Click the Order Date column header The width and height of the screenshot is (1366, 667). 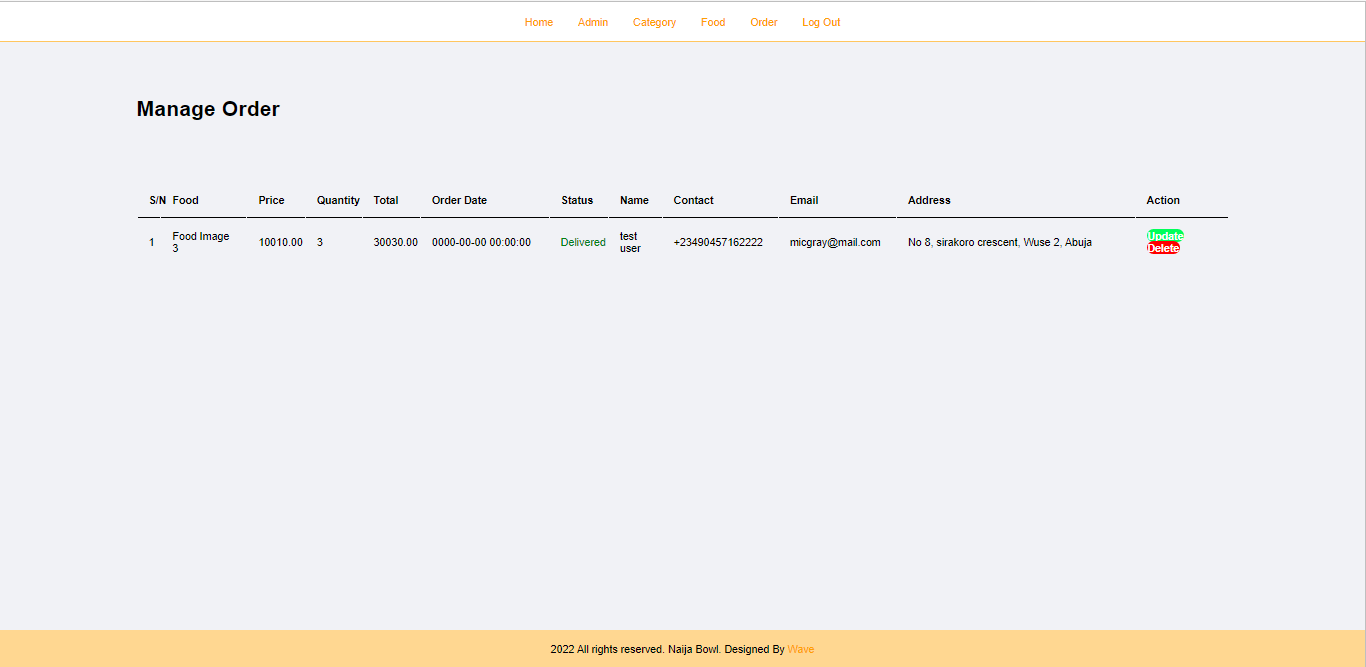click(459, 200)
